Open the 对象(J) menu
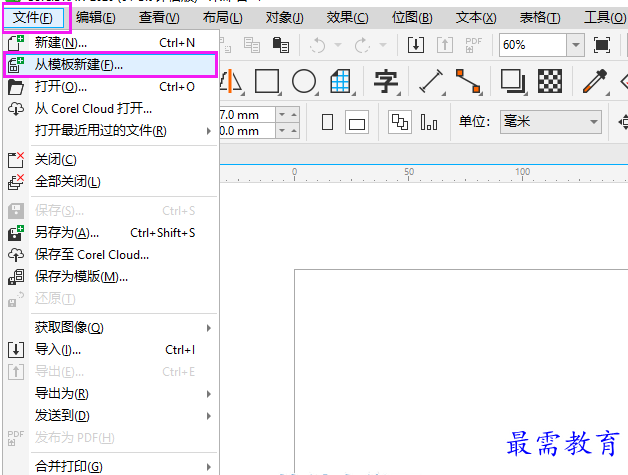 pos(284,18)
